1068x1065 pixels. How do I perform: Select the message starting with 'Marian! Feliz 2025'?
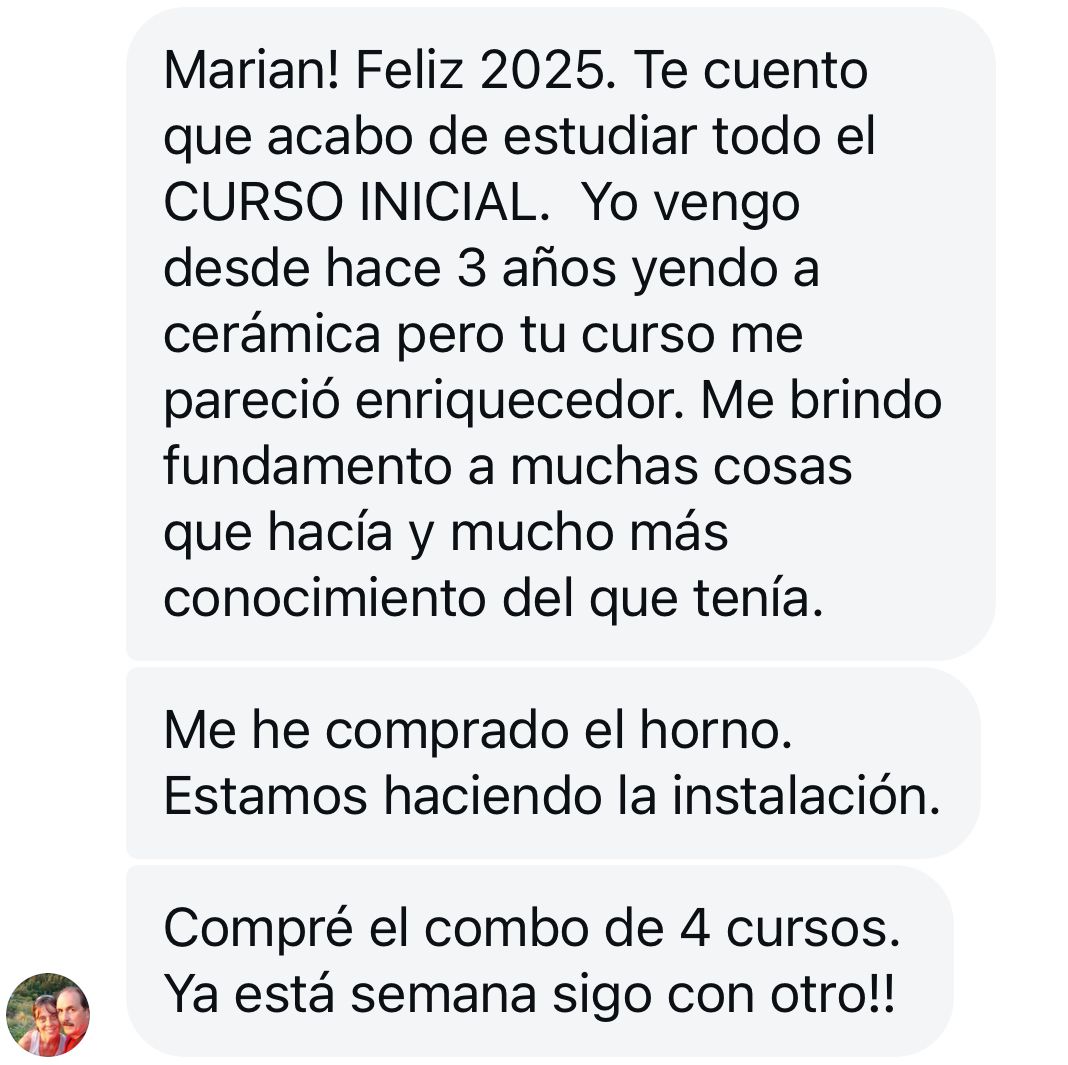coord(561,334)
